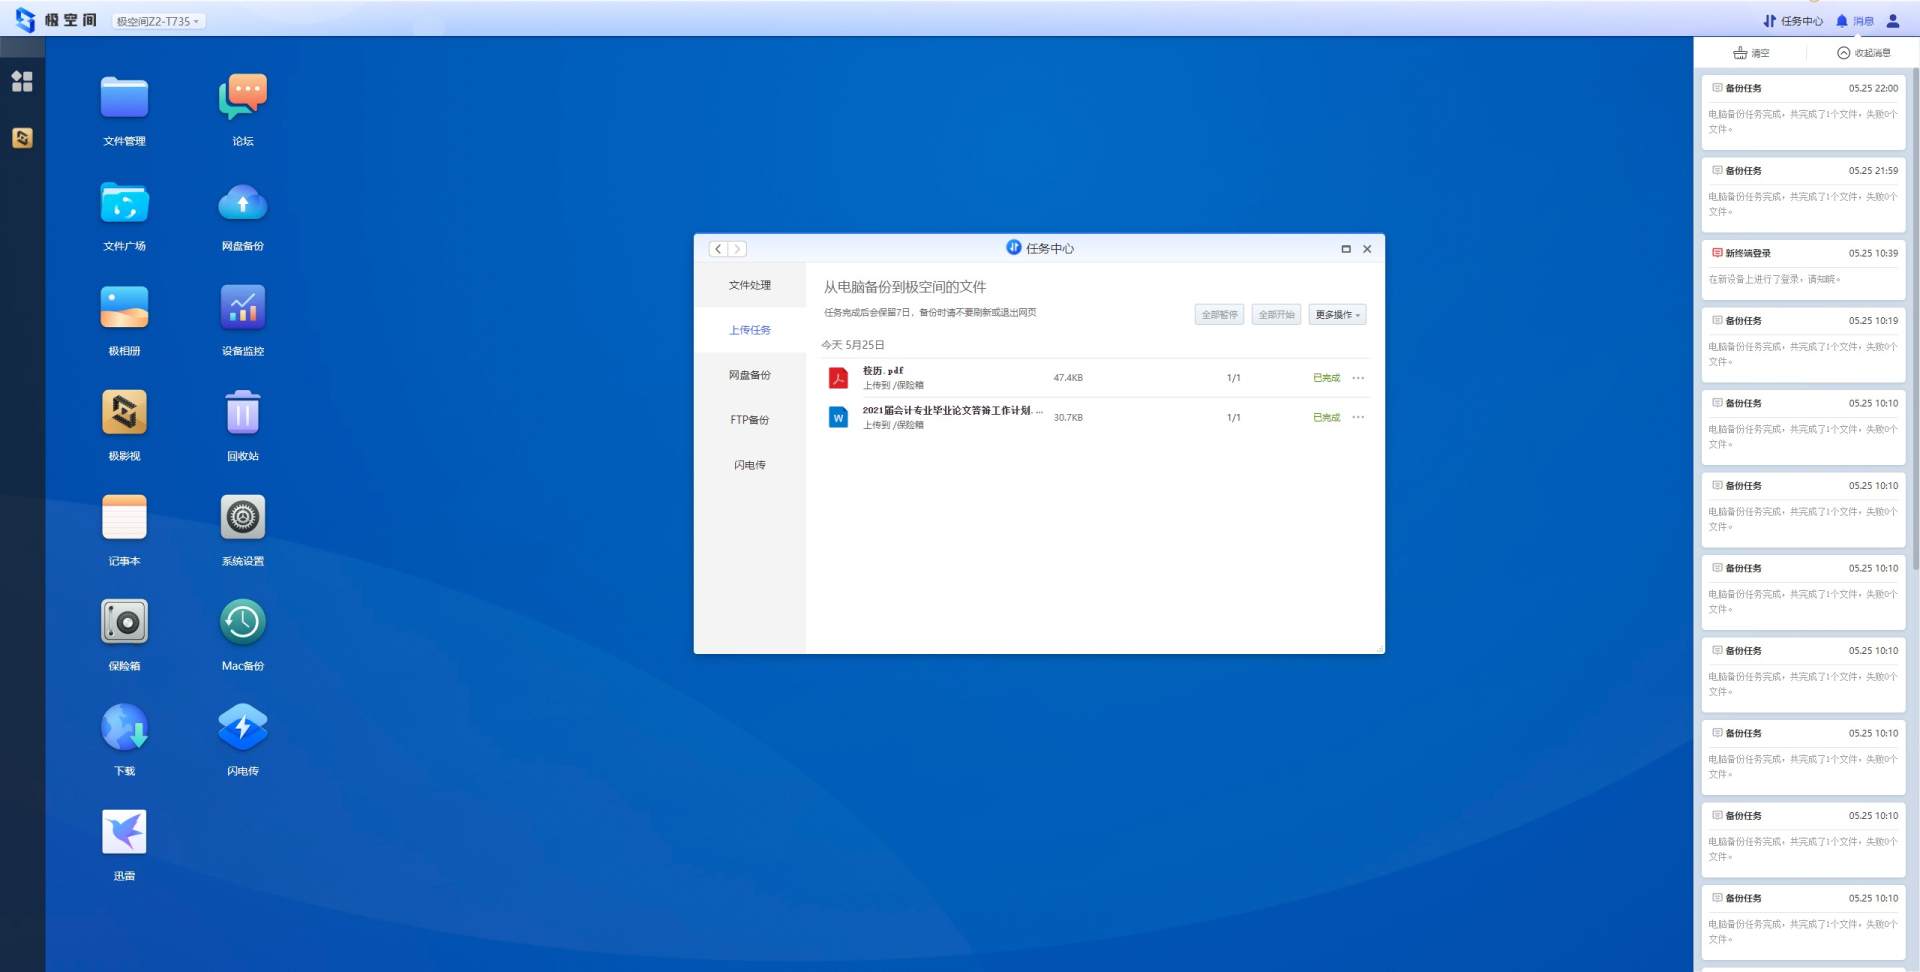
Task: Switch to the 网盘备份 tab in task center
Action: coord(749,375)
